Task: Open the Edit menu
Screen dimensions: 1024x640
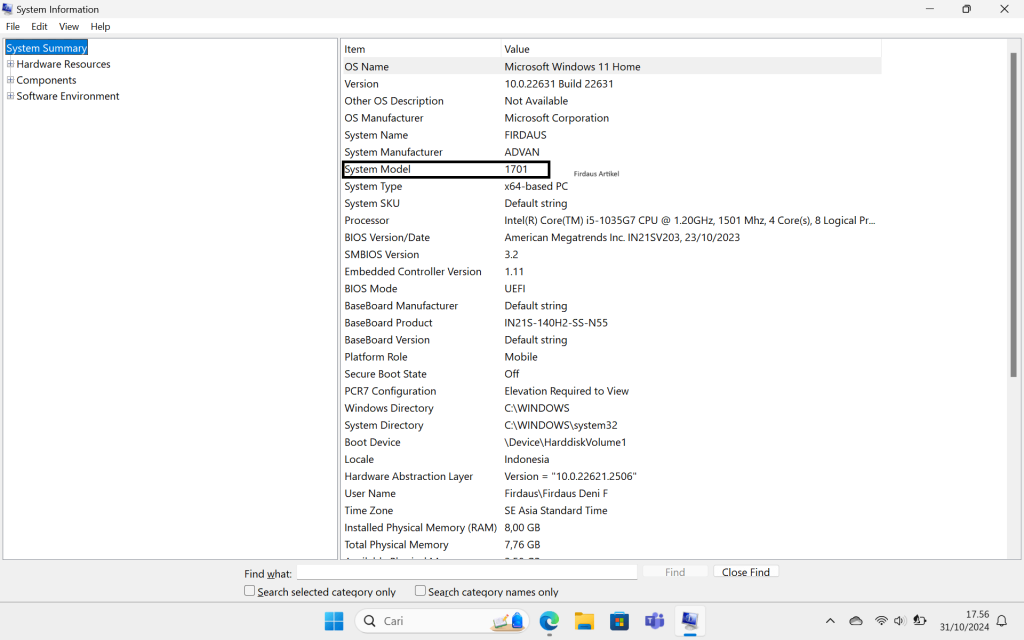Action: tap(39, 27)
